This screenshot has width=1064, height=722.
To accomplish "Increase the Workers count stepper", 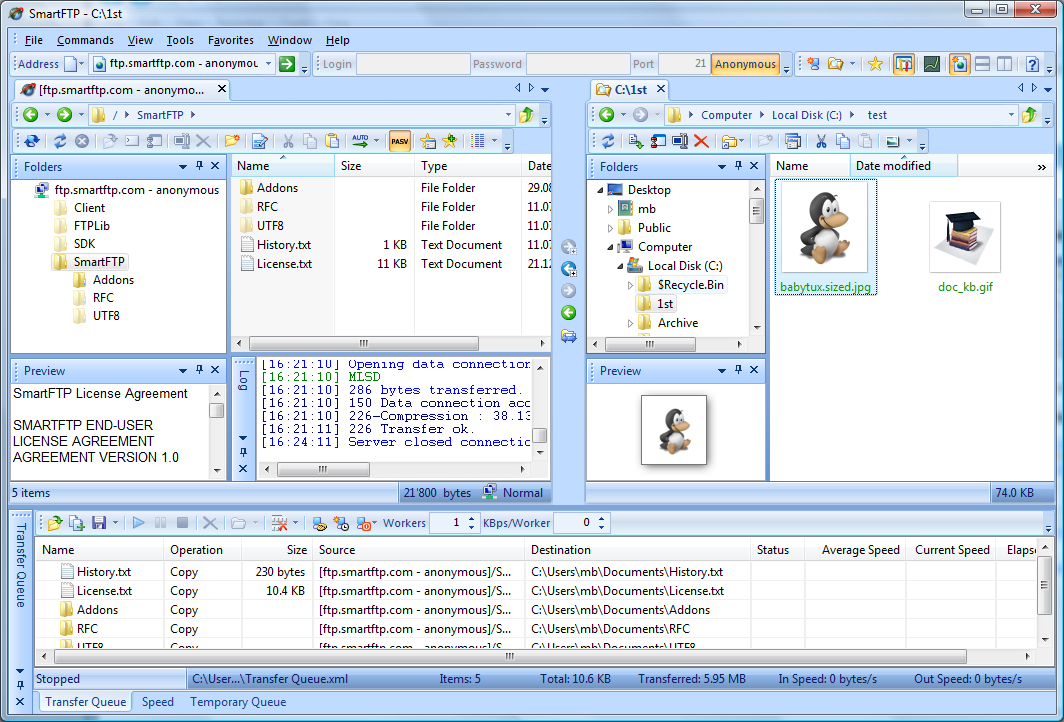I will tap(473, 518).
